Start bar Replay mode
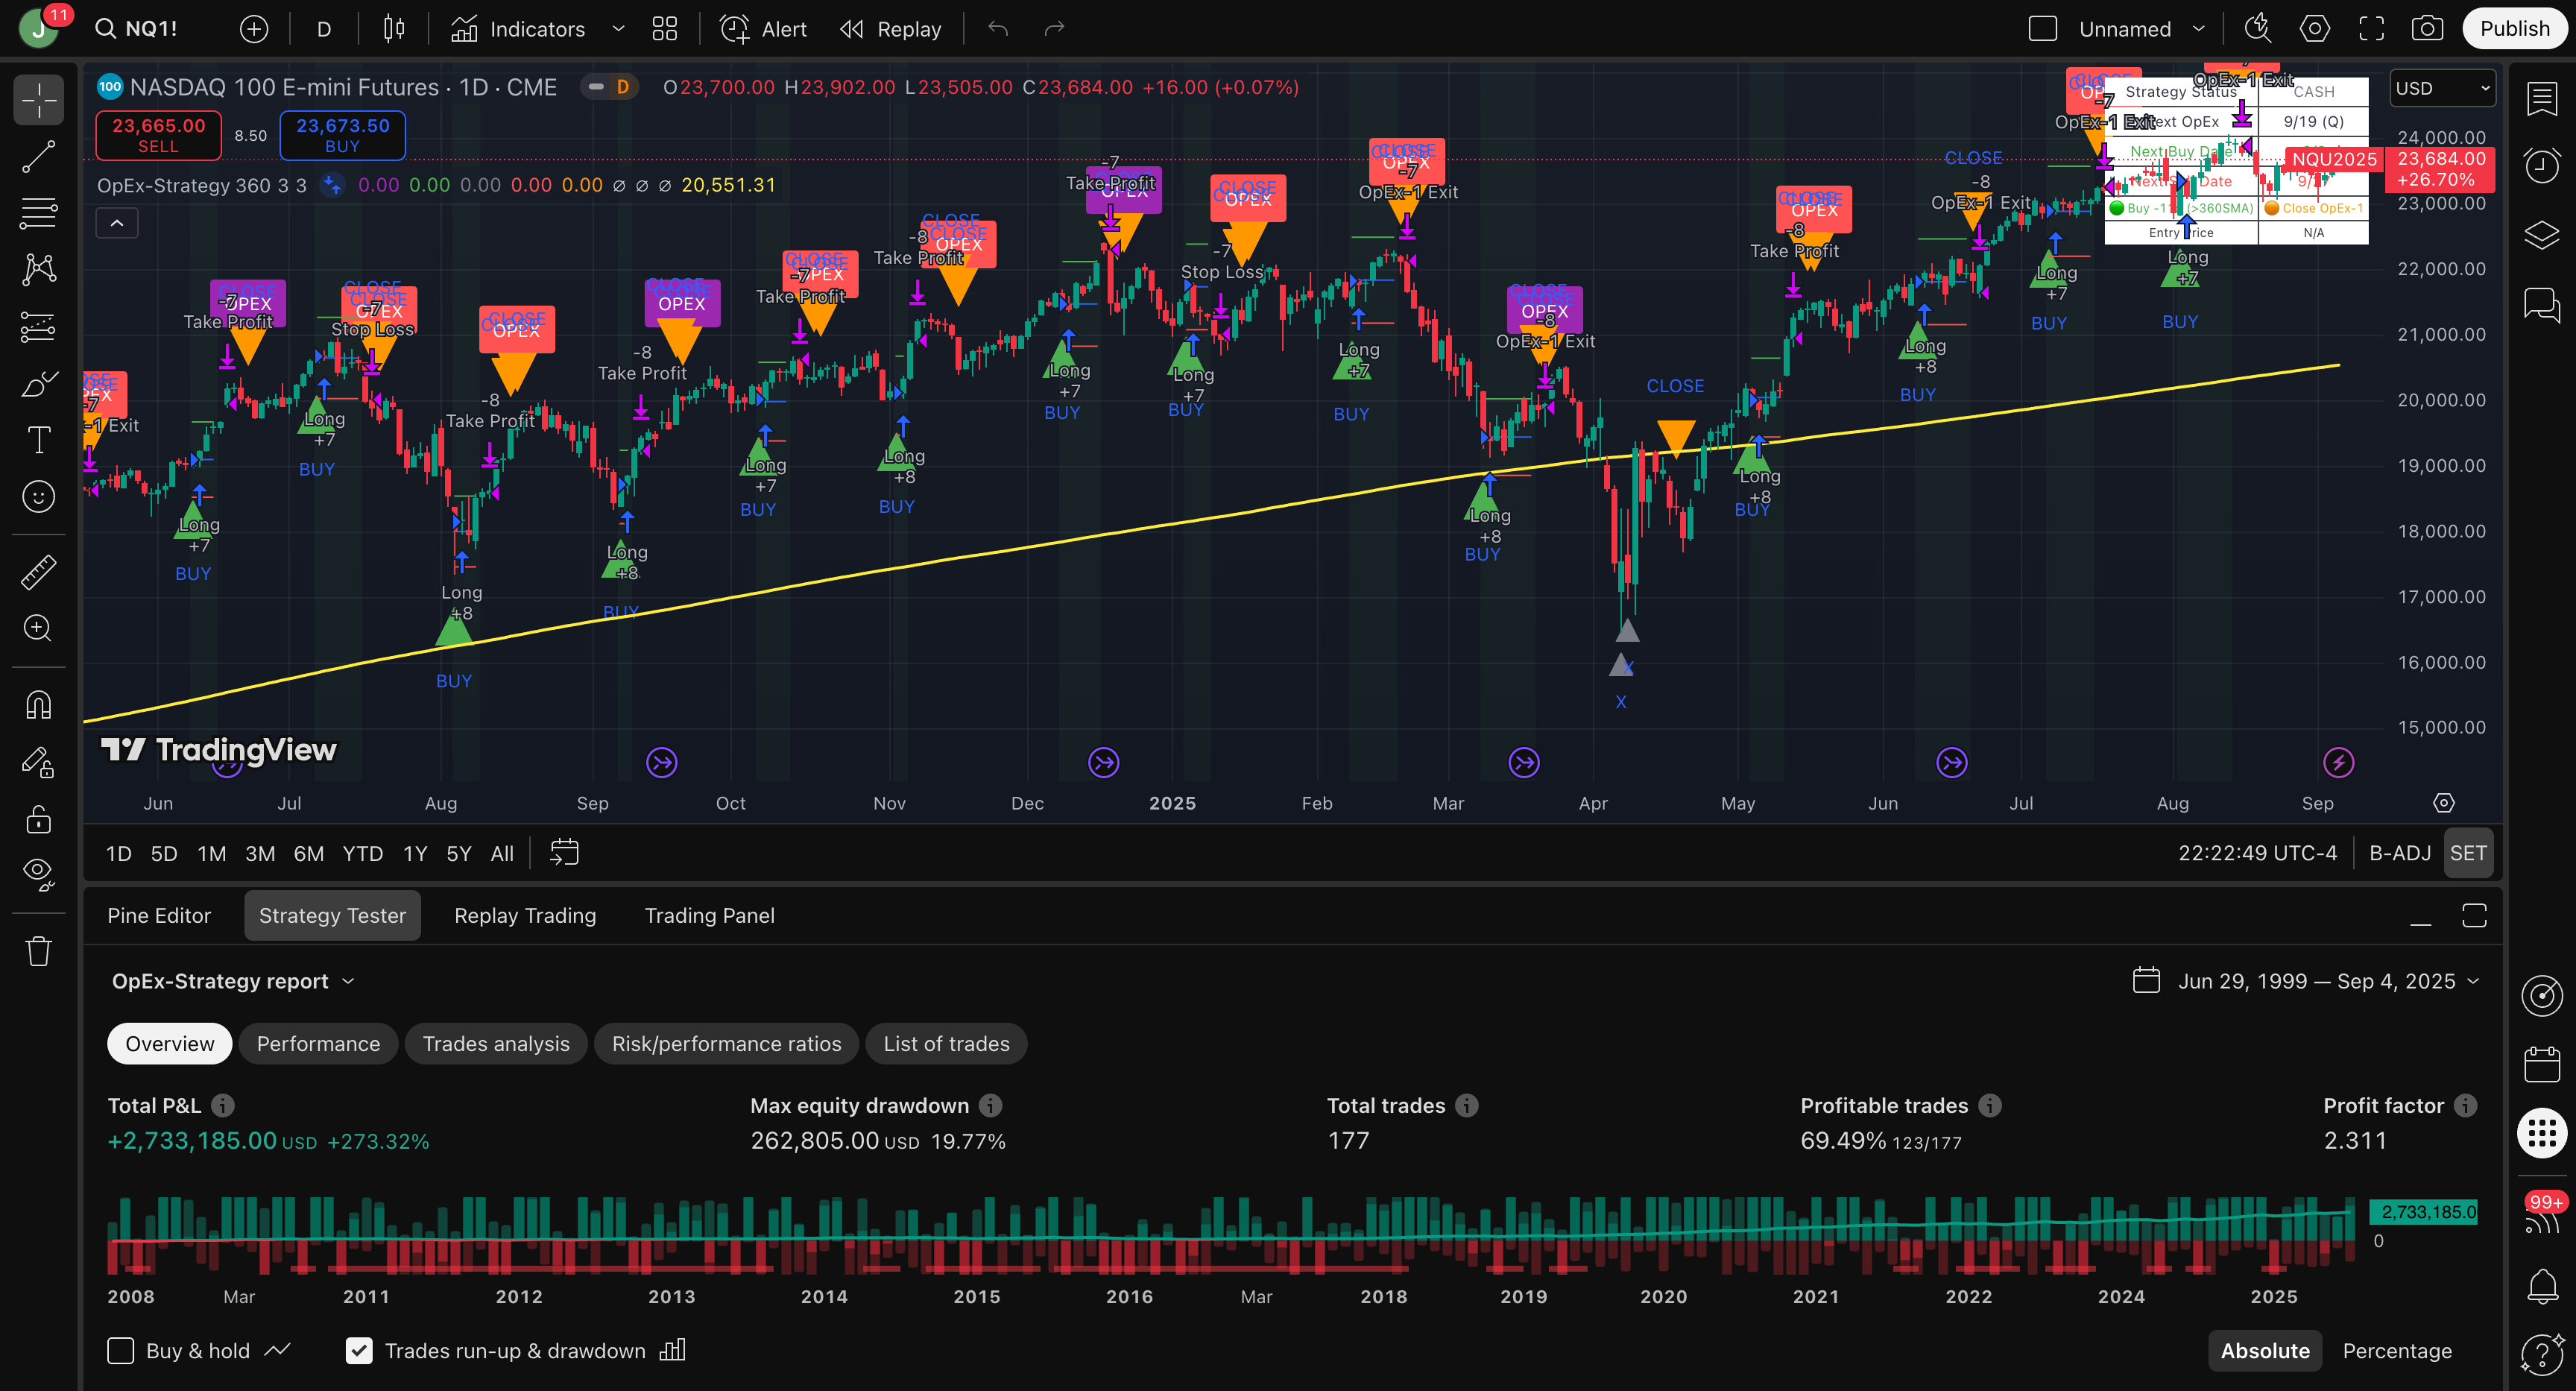 (891, 29)
